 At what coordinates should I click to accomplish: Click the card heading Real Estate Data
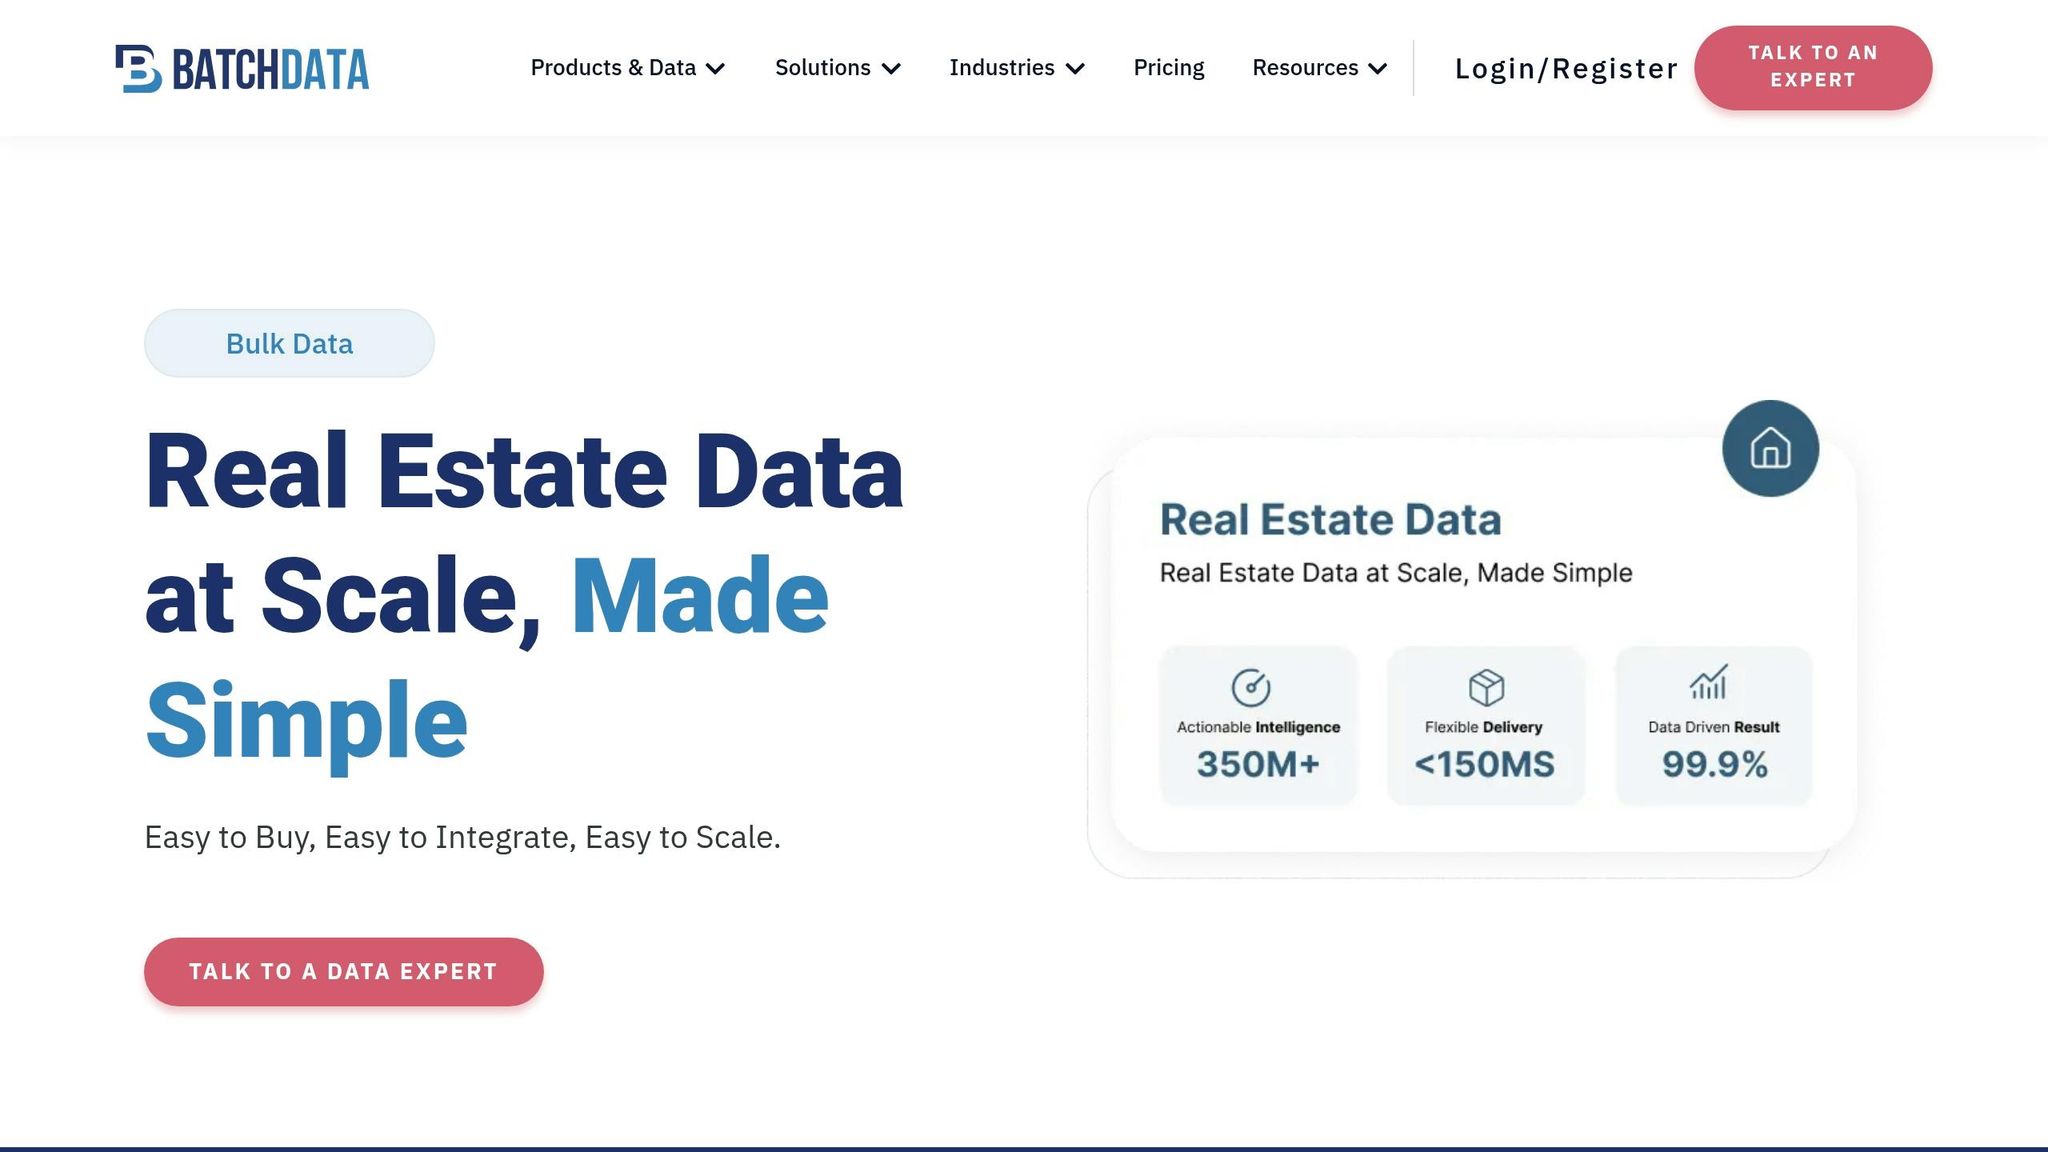coord(1330,520)
